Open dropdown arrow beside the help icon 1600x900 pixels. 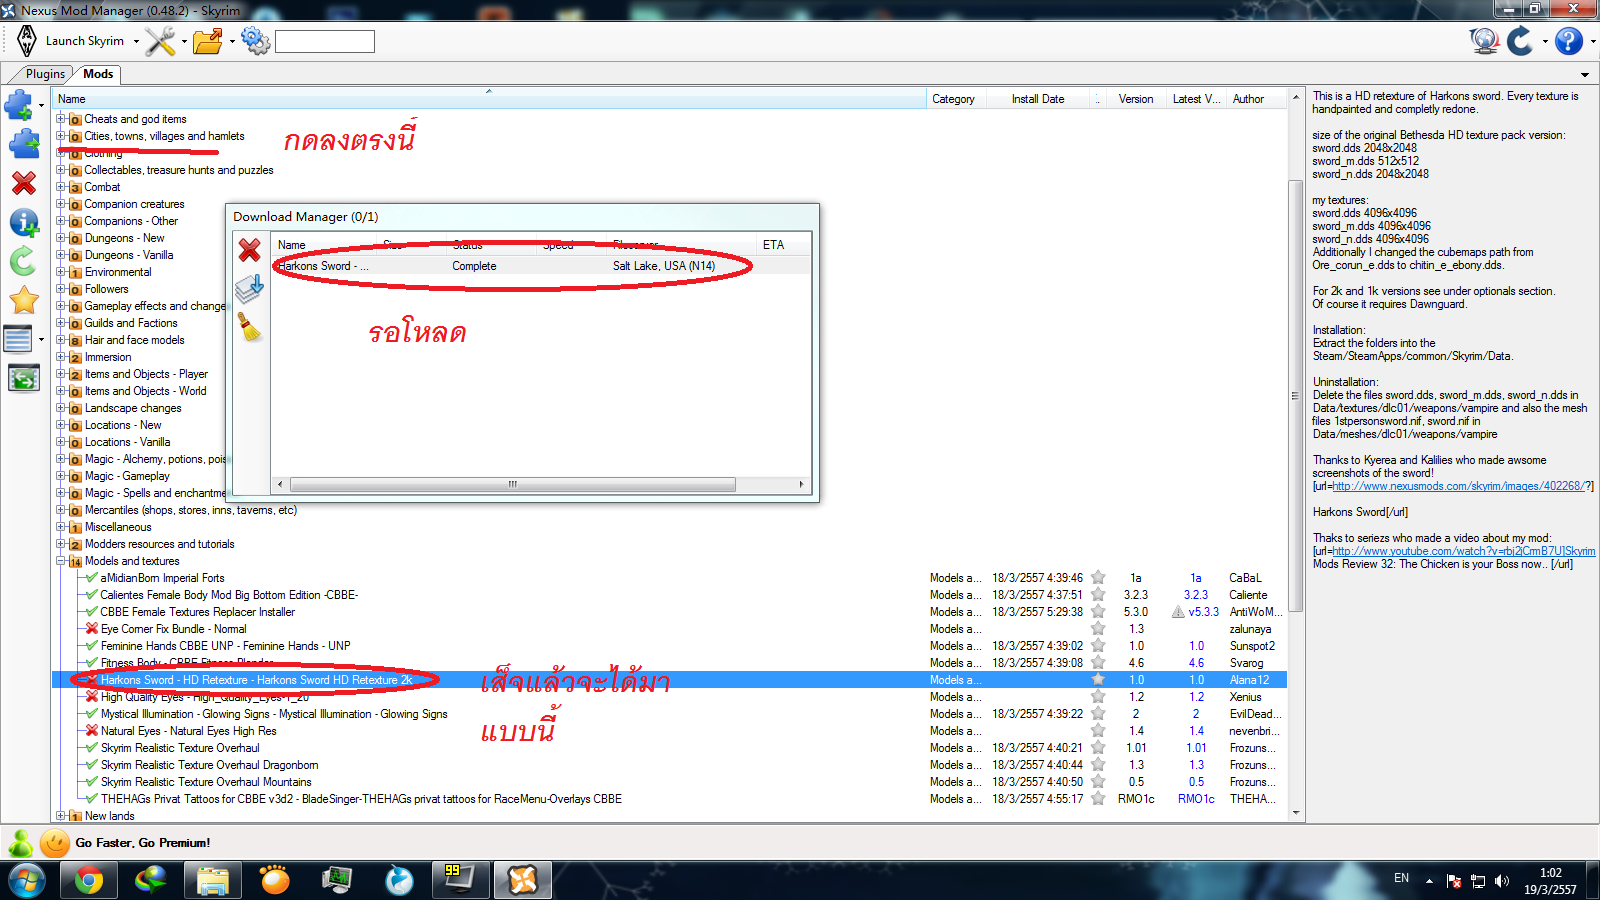pyautogui.click(x=1592, y=42)
